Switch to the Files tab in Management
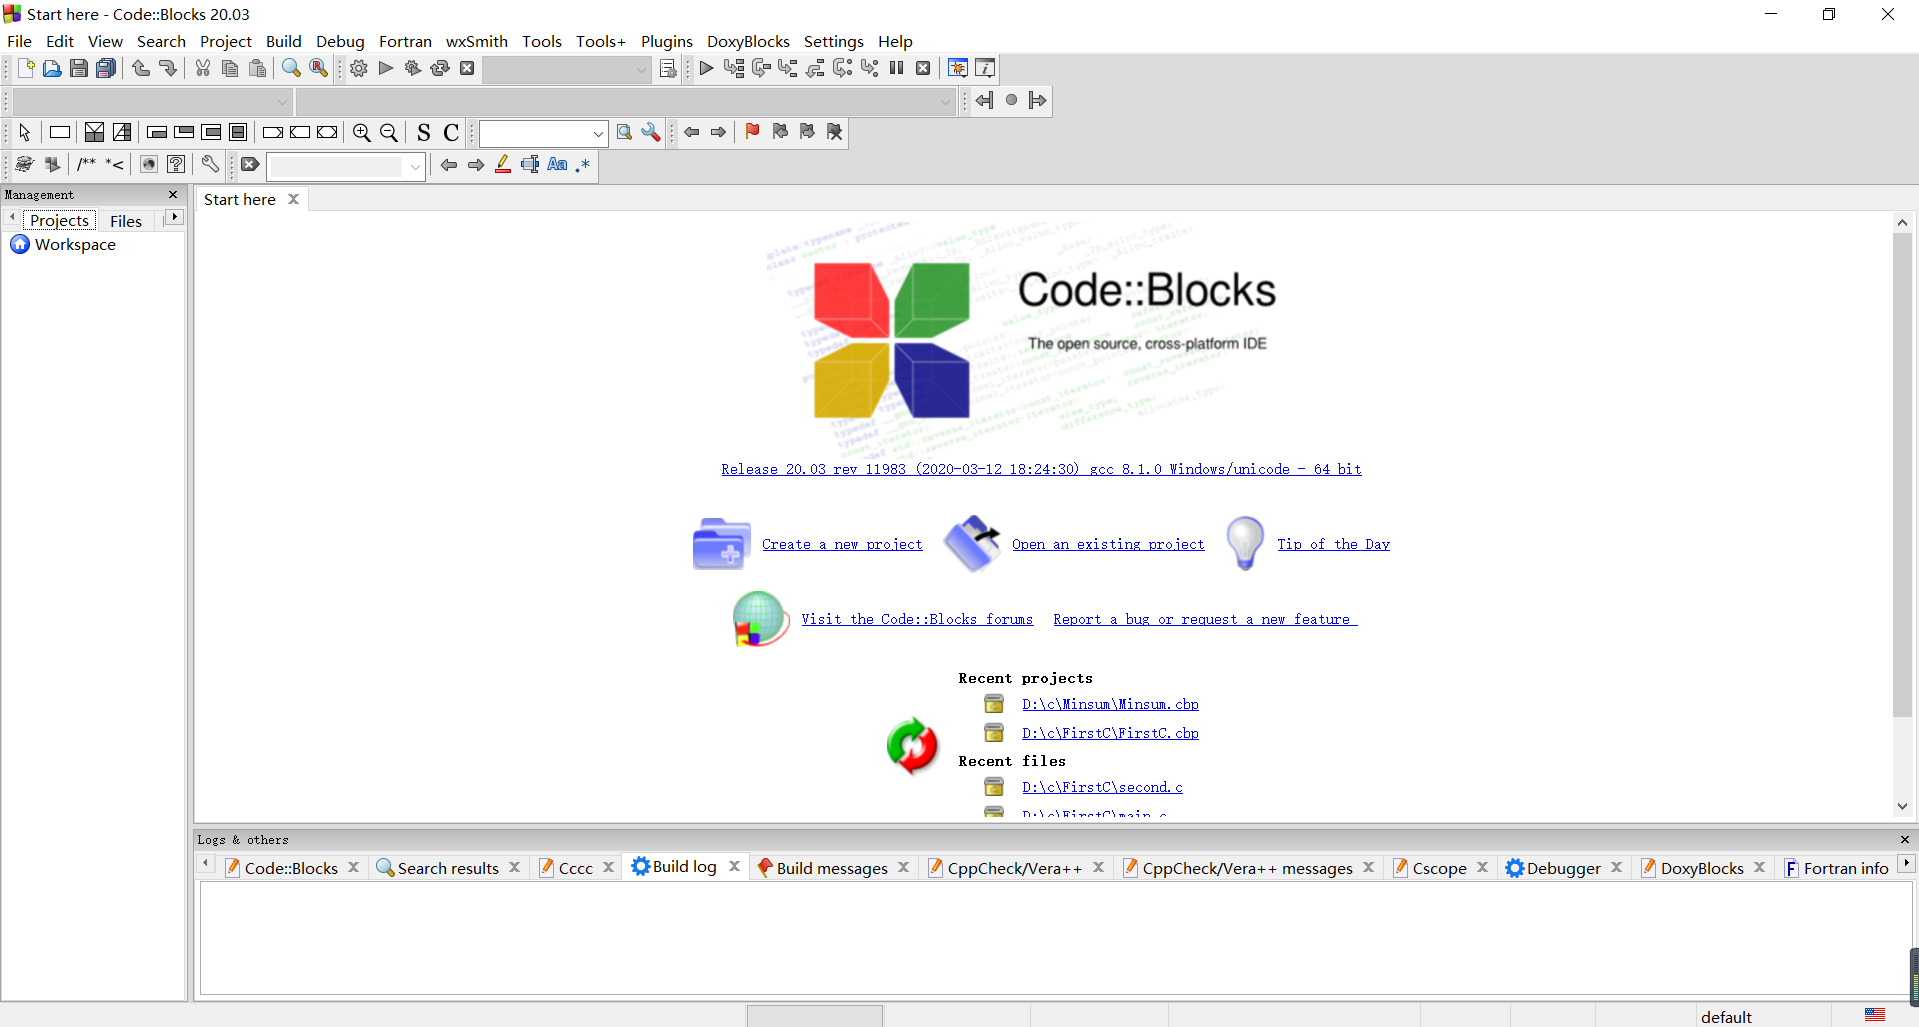Viewport: 1919px width, 1027px height. [126, 221]
